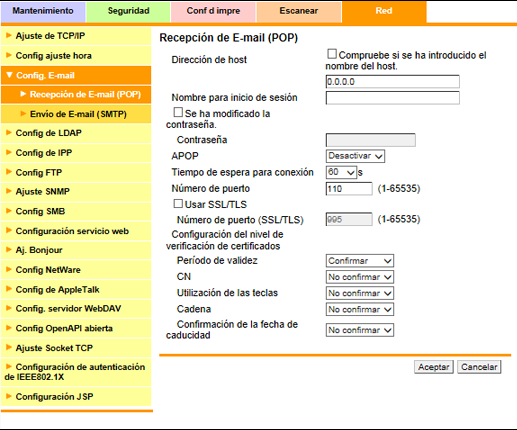The height and width of the screenshot is (430, 517).
Task: Open Configuración JSP
Action: coord(76,397)
